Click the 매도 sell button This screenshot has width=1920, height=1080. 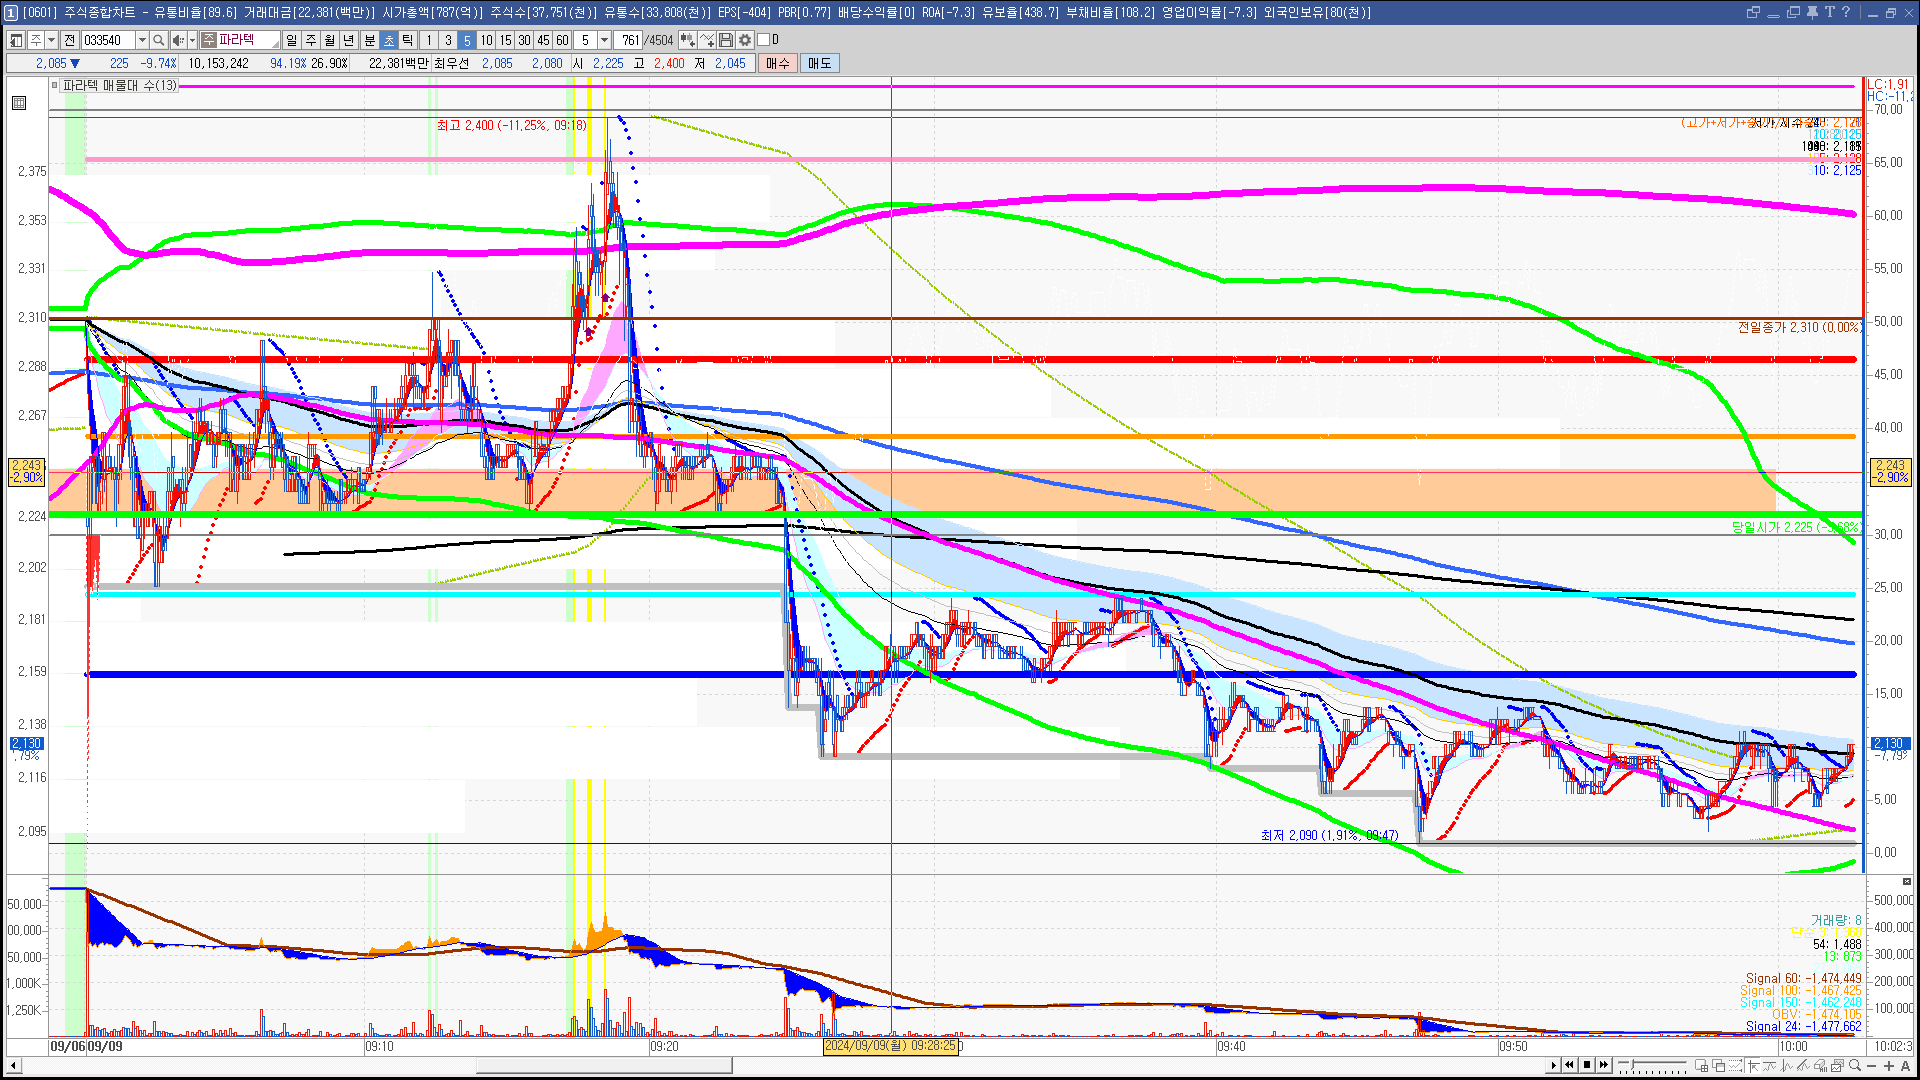[820, 63]
